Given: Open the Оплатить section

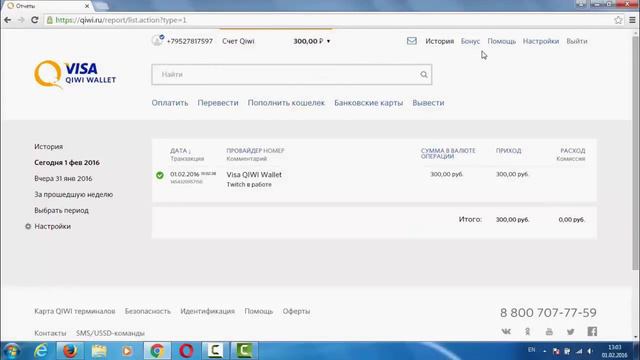Looking at the screenshot, I should pyautogui.click(x=170, y=103).
